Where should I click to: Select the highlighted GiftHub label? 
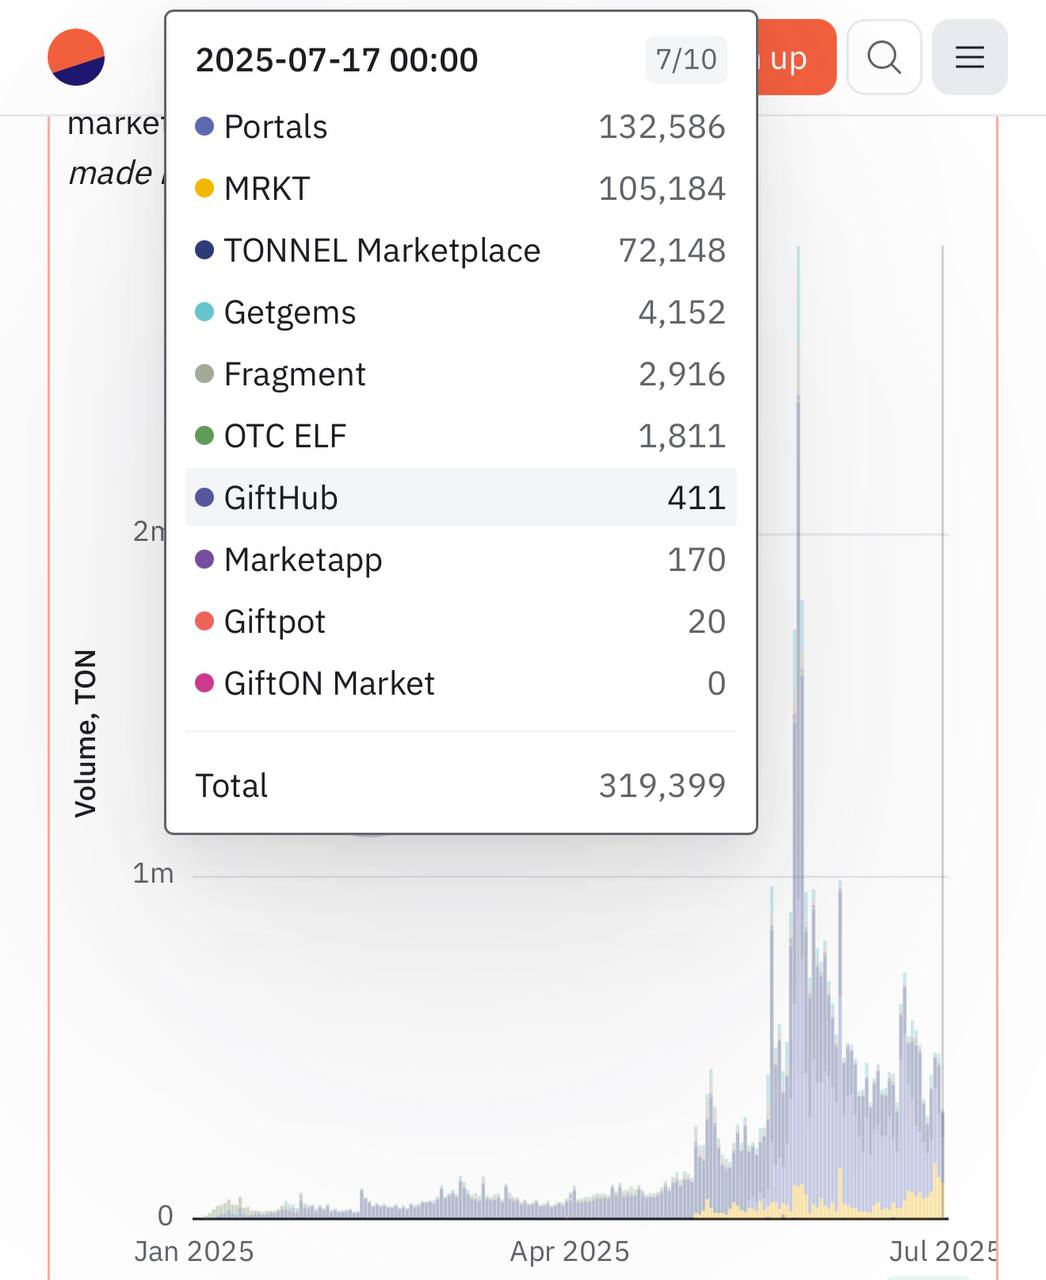click(x=281, y=498)
